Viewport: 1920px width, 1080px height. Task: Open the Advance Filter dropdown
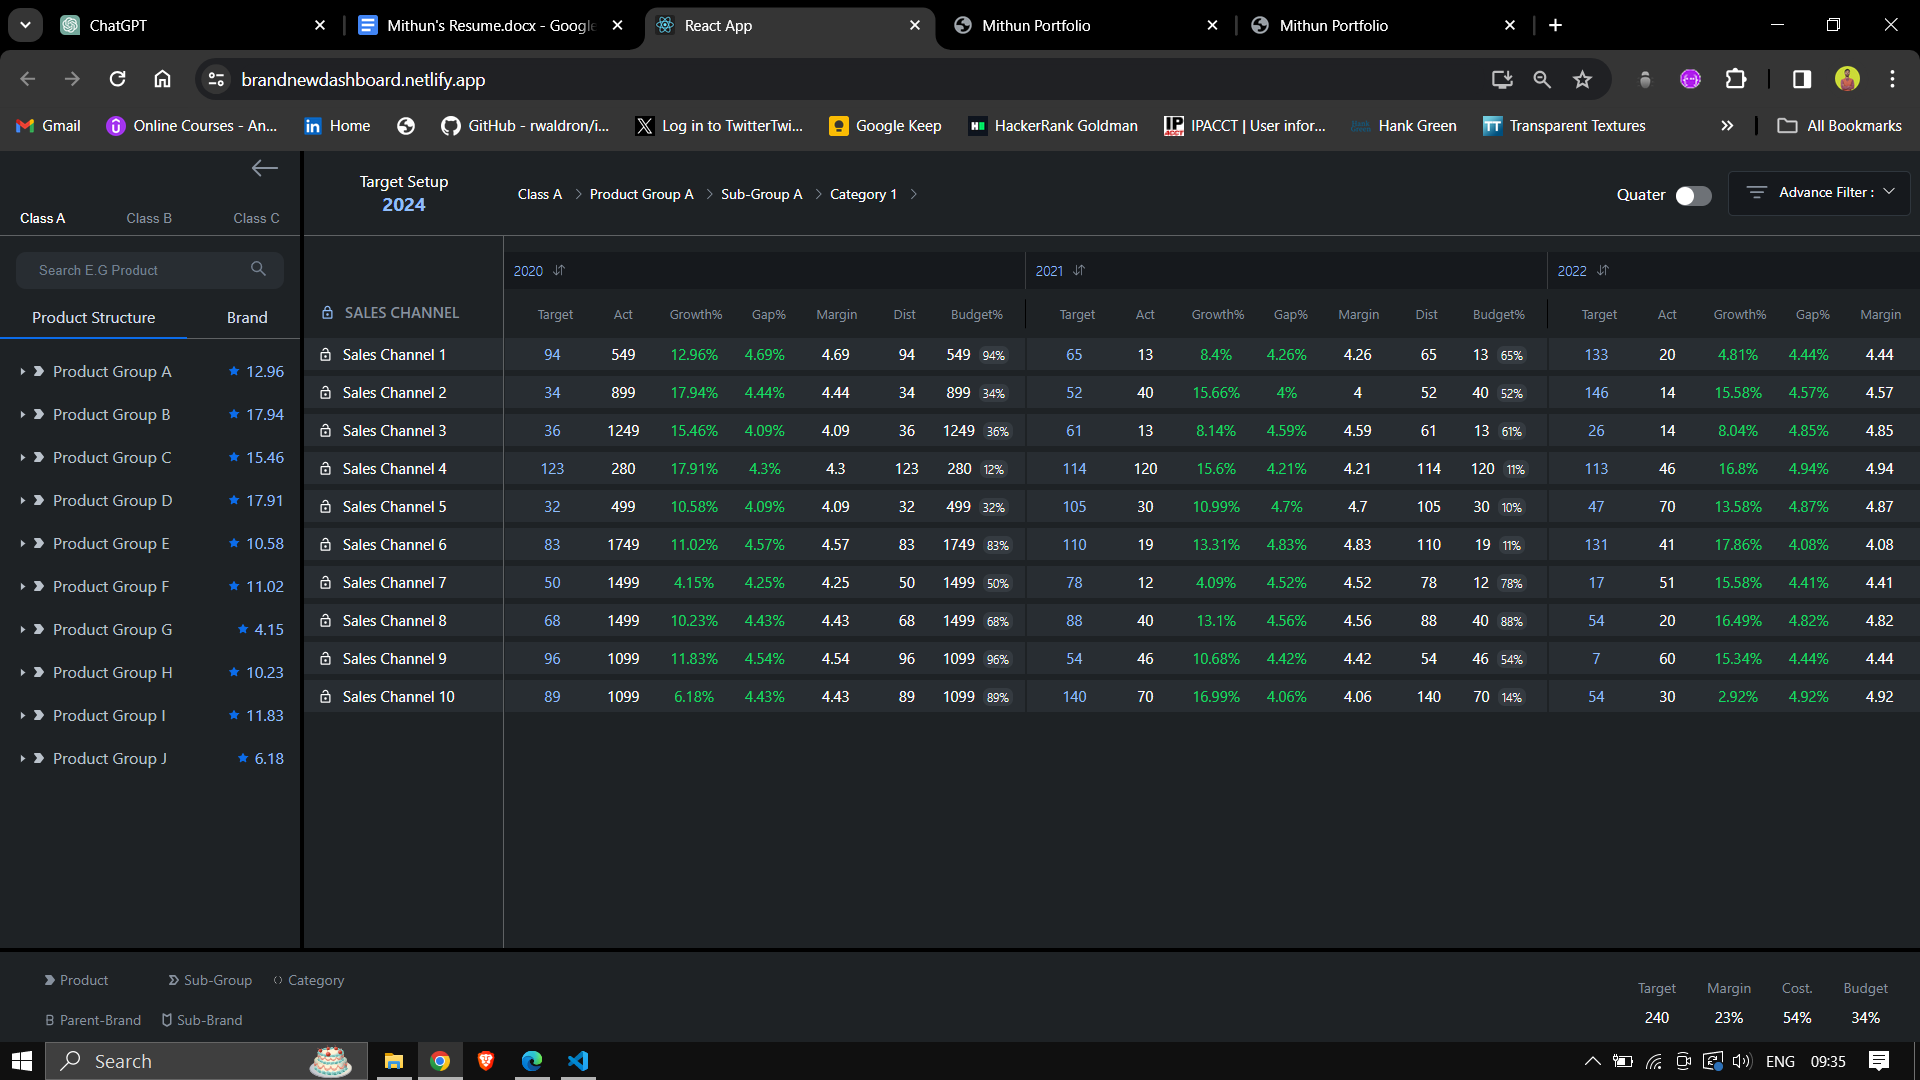[x=1819, y=192]
